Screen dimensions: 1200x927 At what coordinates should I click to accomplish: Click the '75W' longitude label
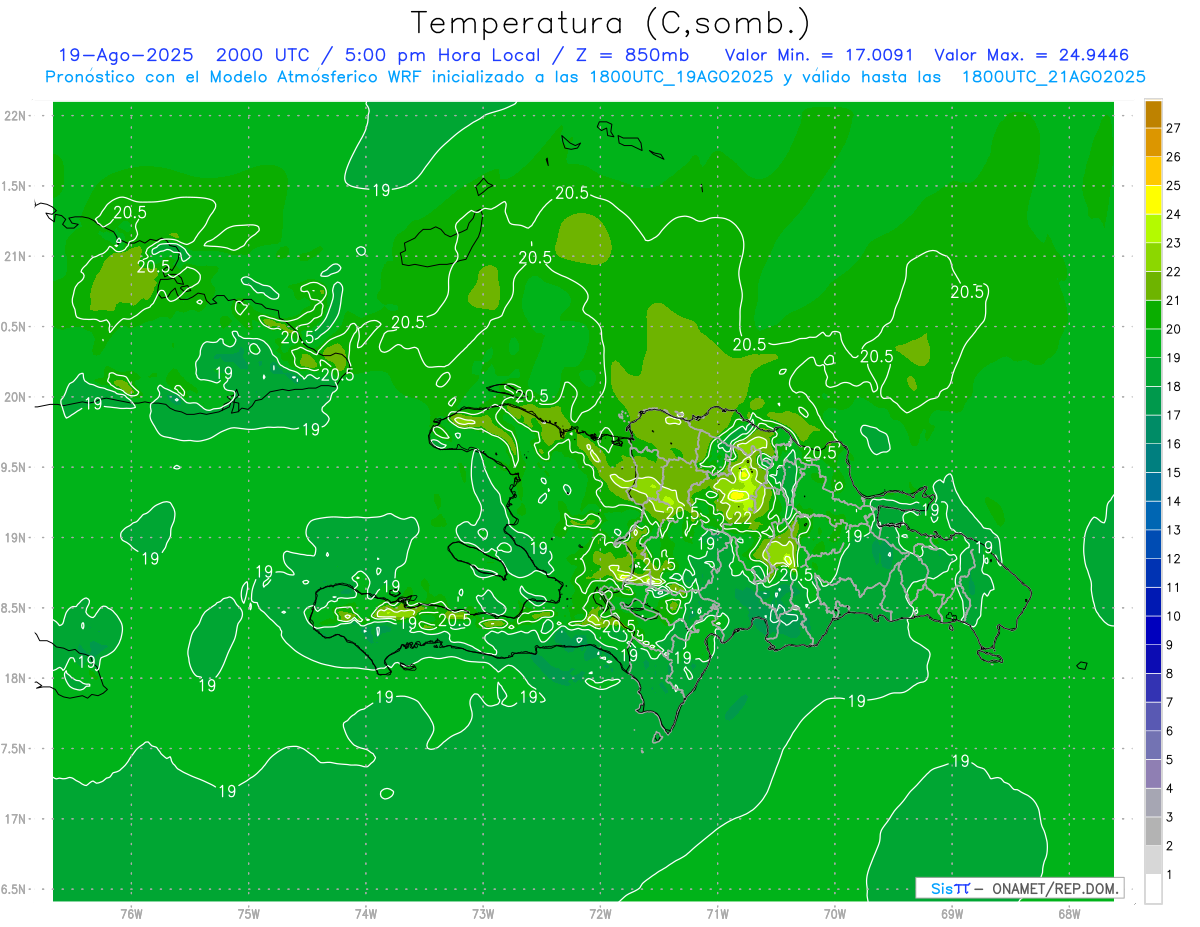point(248,914)
